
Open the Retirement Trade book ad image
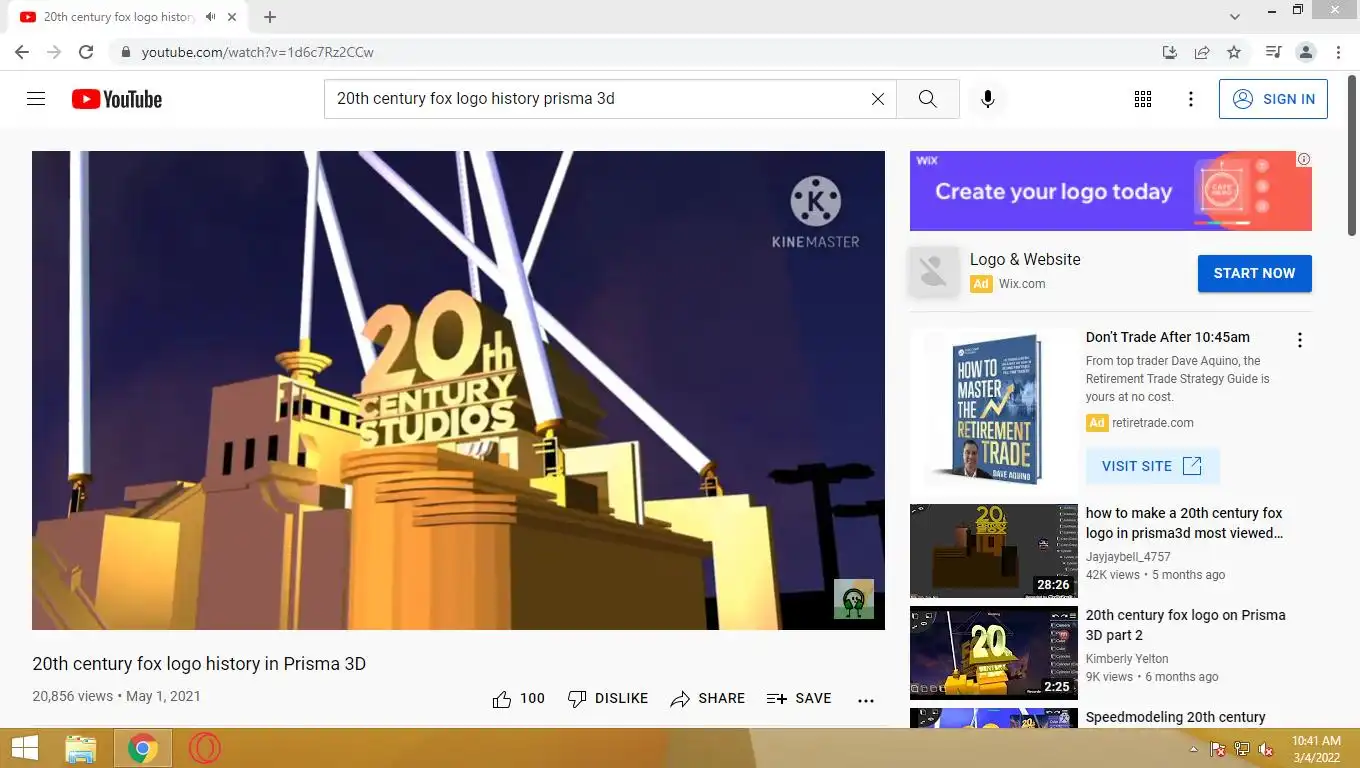994,408
